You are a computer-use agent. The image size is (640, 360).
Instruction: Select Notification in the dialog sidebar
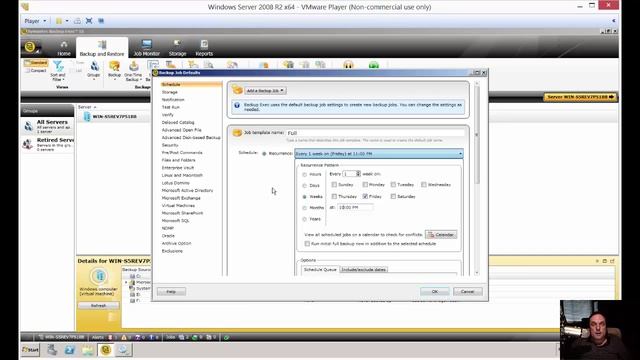tap(173, 100)
